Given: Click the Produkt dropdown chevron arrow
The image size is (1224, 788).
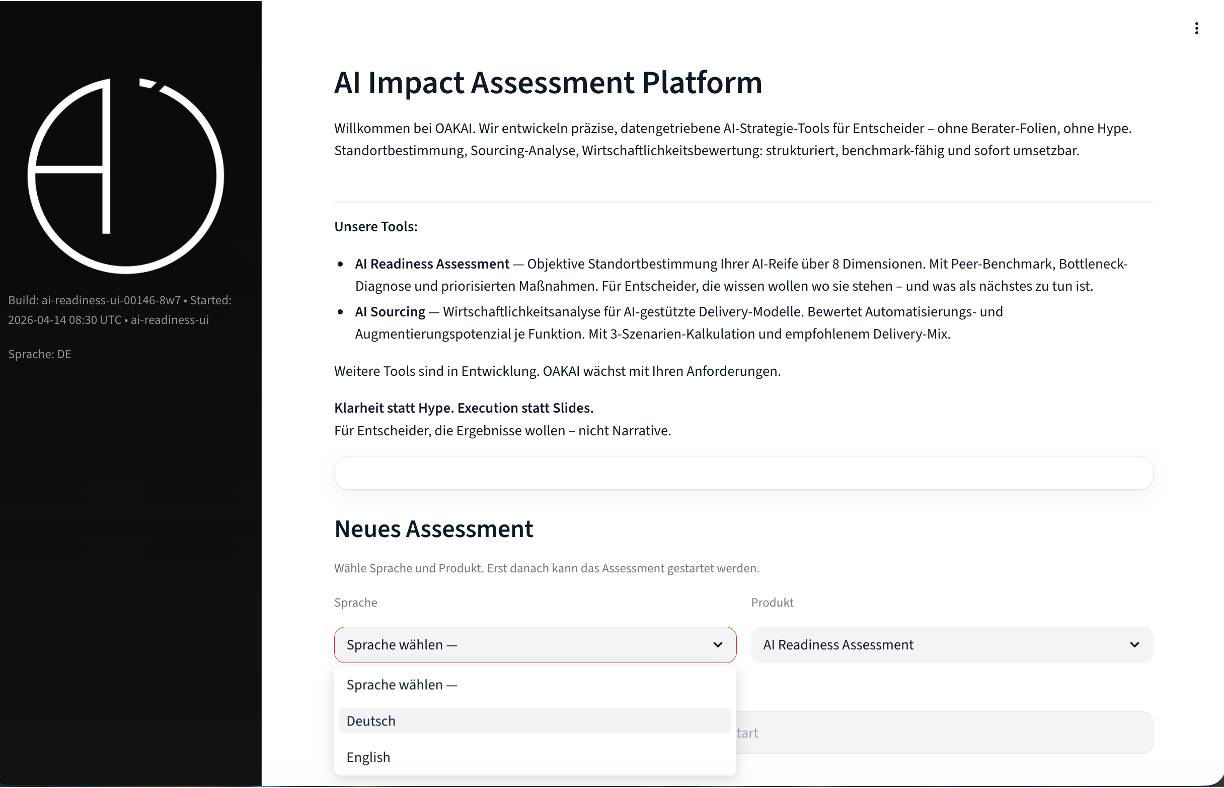Looking at the screenshot, I should (x=1134, y=645).
